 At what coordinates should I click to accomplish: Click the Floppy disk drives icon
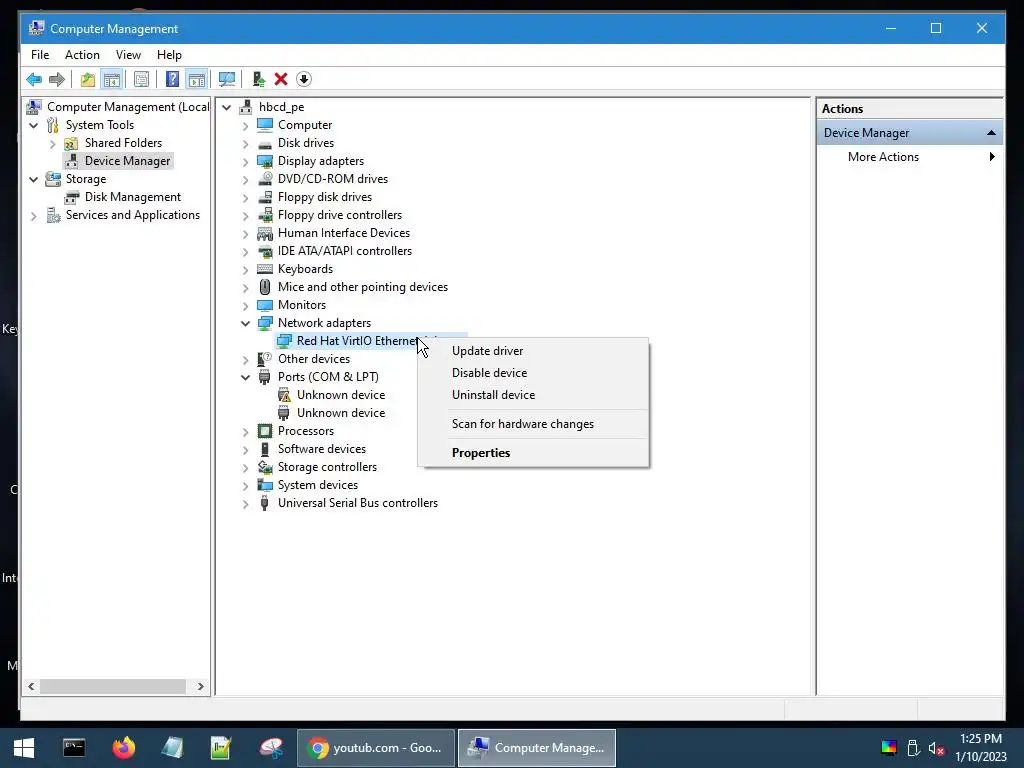(265, 197)
